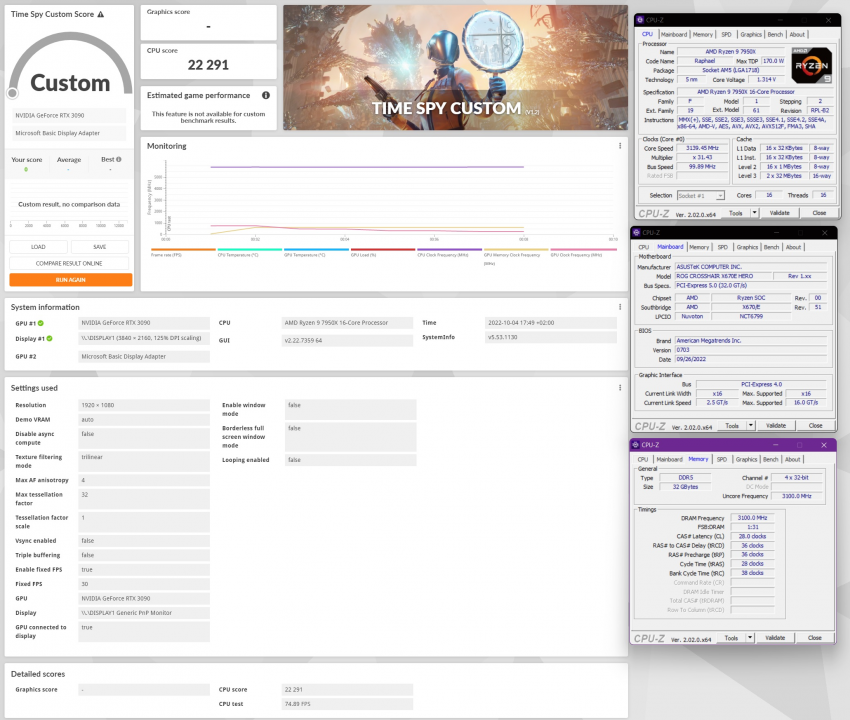Open the Bench tab in the Mainboard CPU-Z window
Image resolution: width=850 pixels, height=720 pixels.
(x=771, y=247)
